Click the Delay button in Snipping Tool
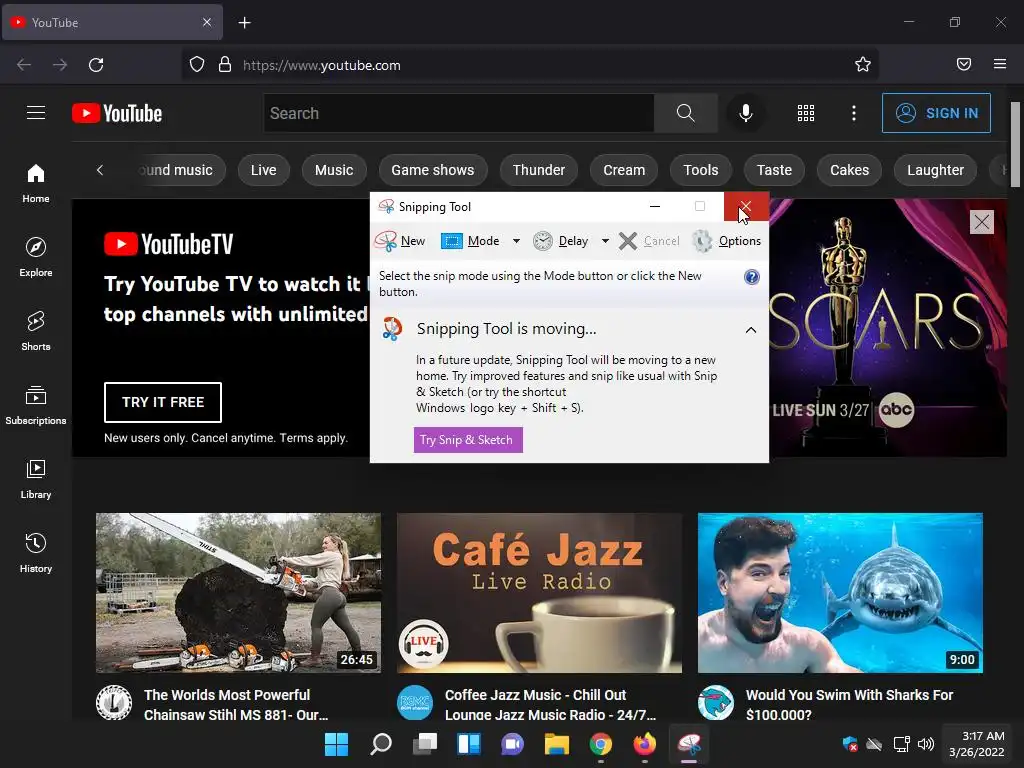 click(561, 241)
